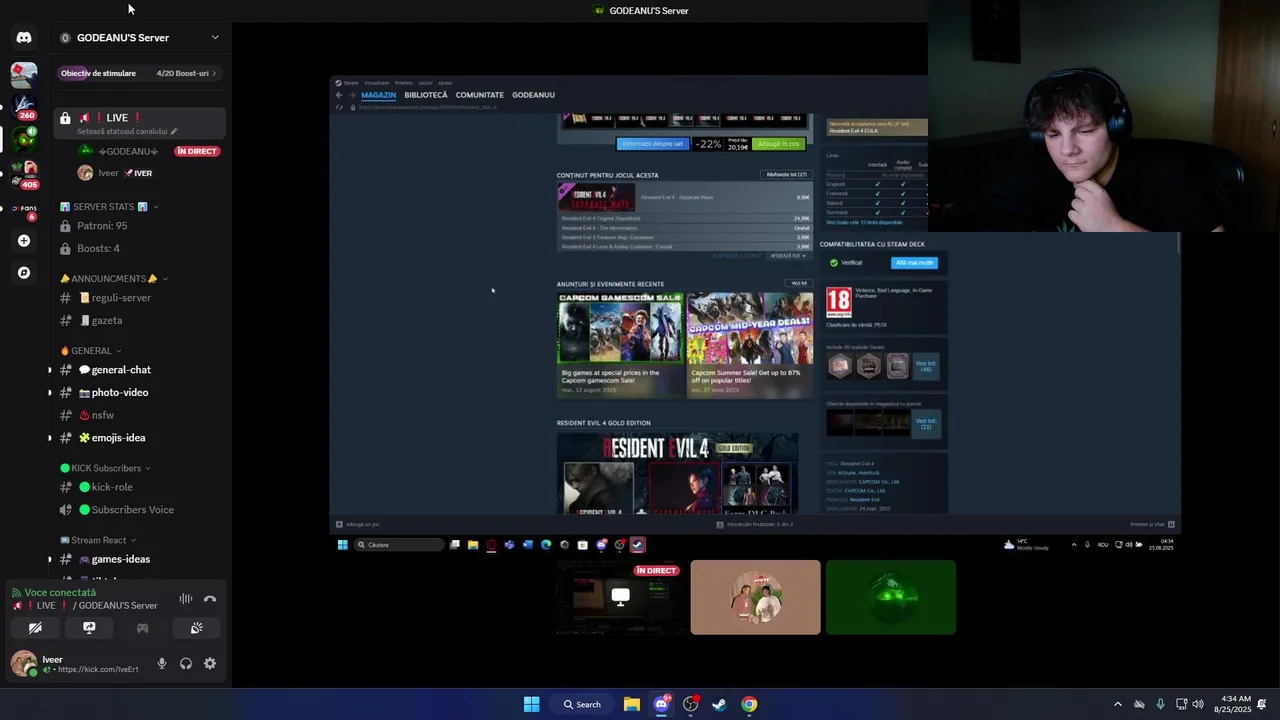Open BIBLIOTECĂ tab in streamed Steam window
This screenshot has width=1280, height=720.
(x=426, y=95)
